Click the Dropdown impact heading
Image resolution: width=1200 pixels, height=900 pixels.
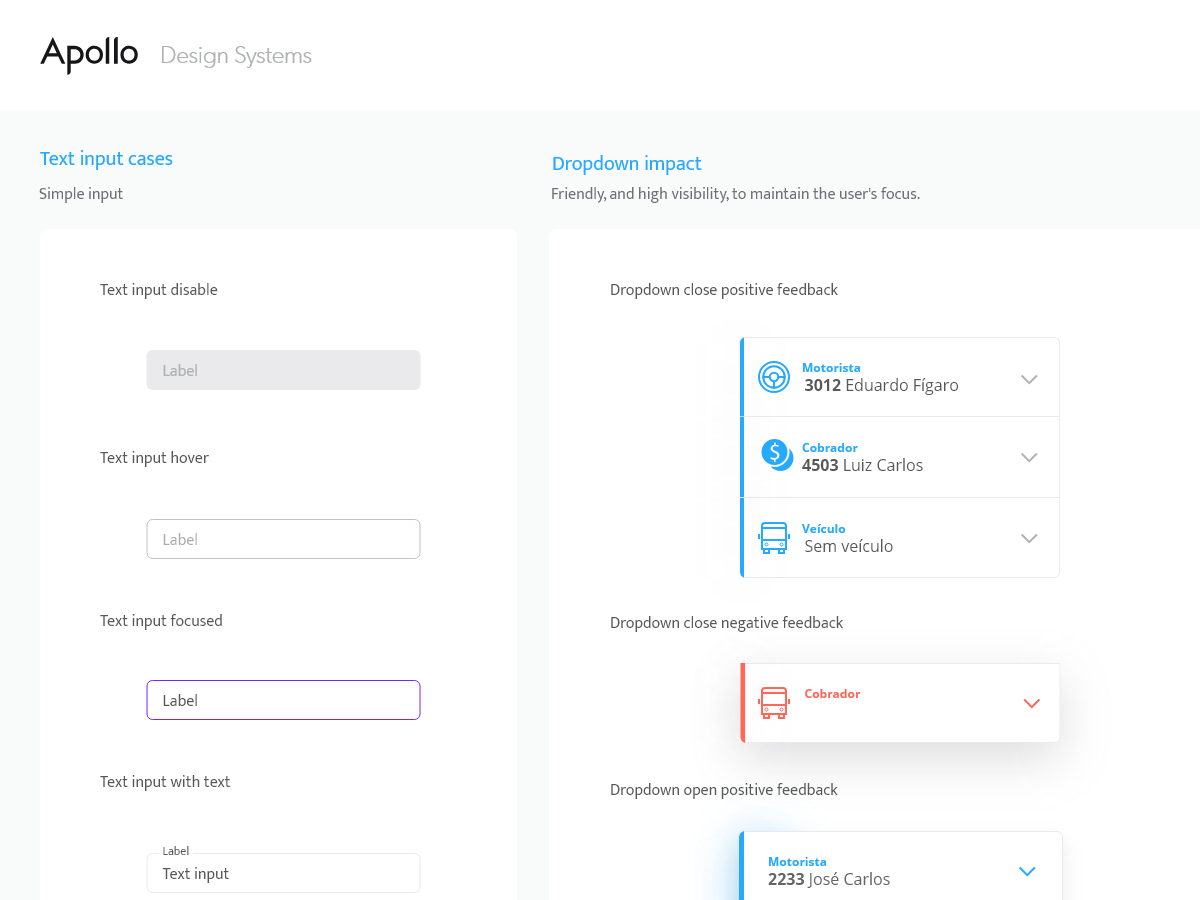click(627, 163)
